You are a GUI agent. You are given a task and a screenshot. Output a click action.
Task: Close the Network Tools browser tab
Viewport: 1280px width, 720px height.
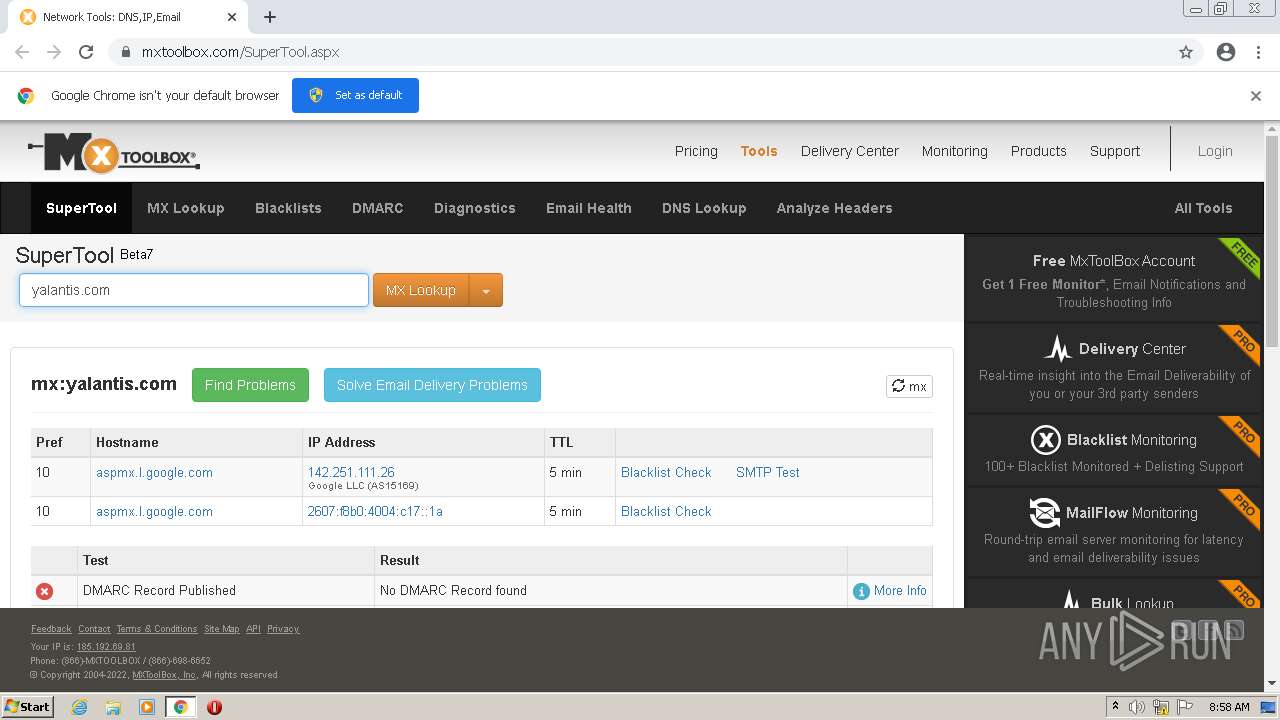coord(232,17)
